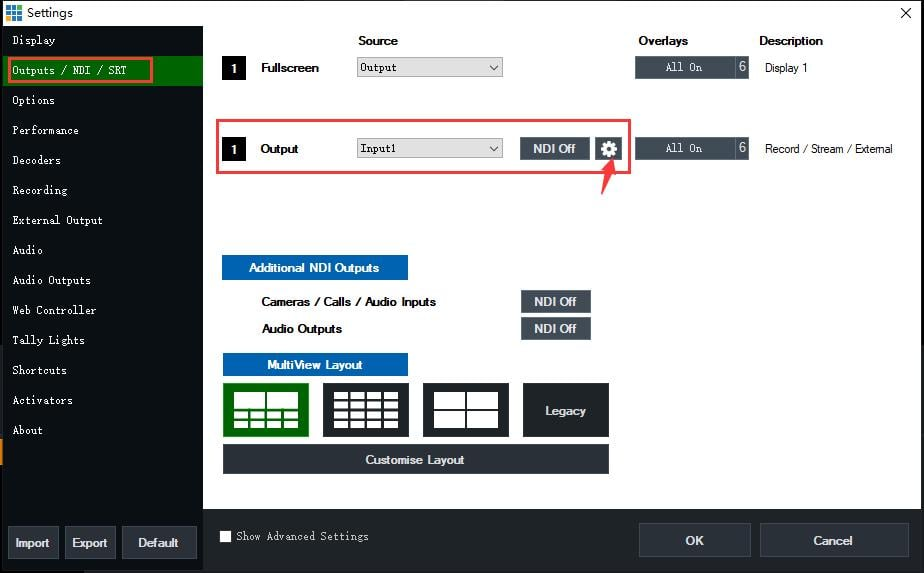Click the Fullscreen number 1 badge
924x573 pixels.
233,68
